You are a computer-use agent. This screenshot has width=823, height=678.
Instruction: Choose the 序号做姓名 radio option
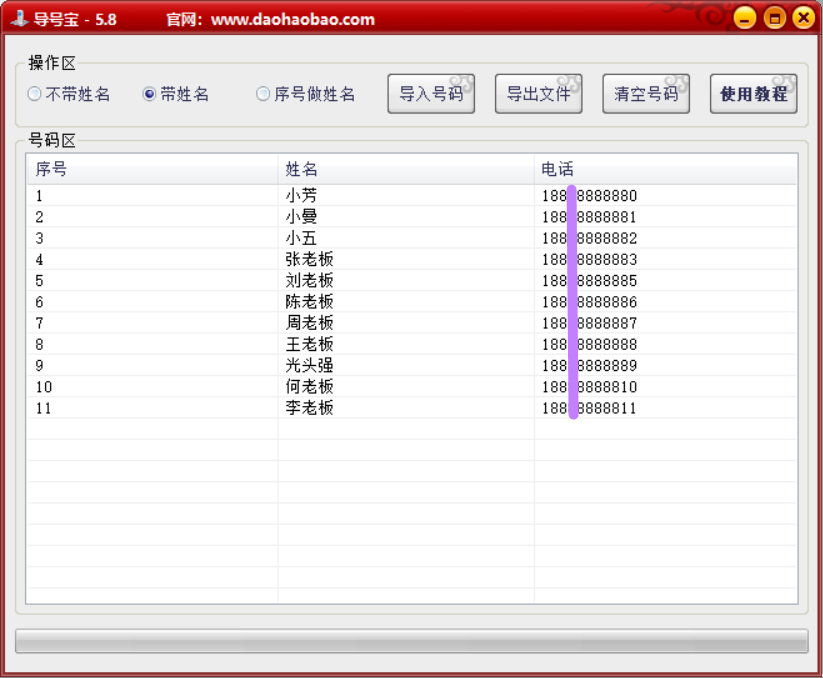coord(263,95)
